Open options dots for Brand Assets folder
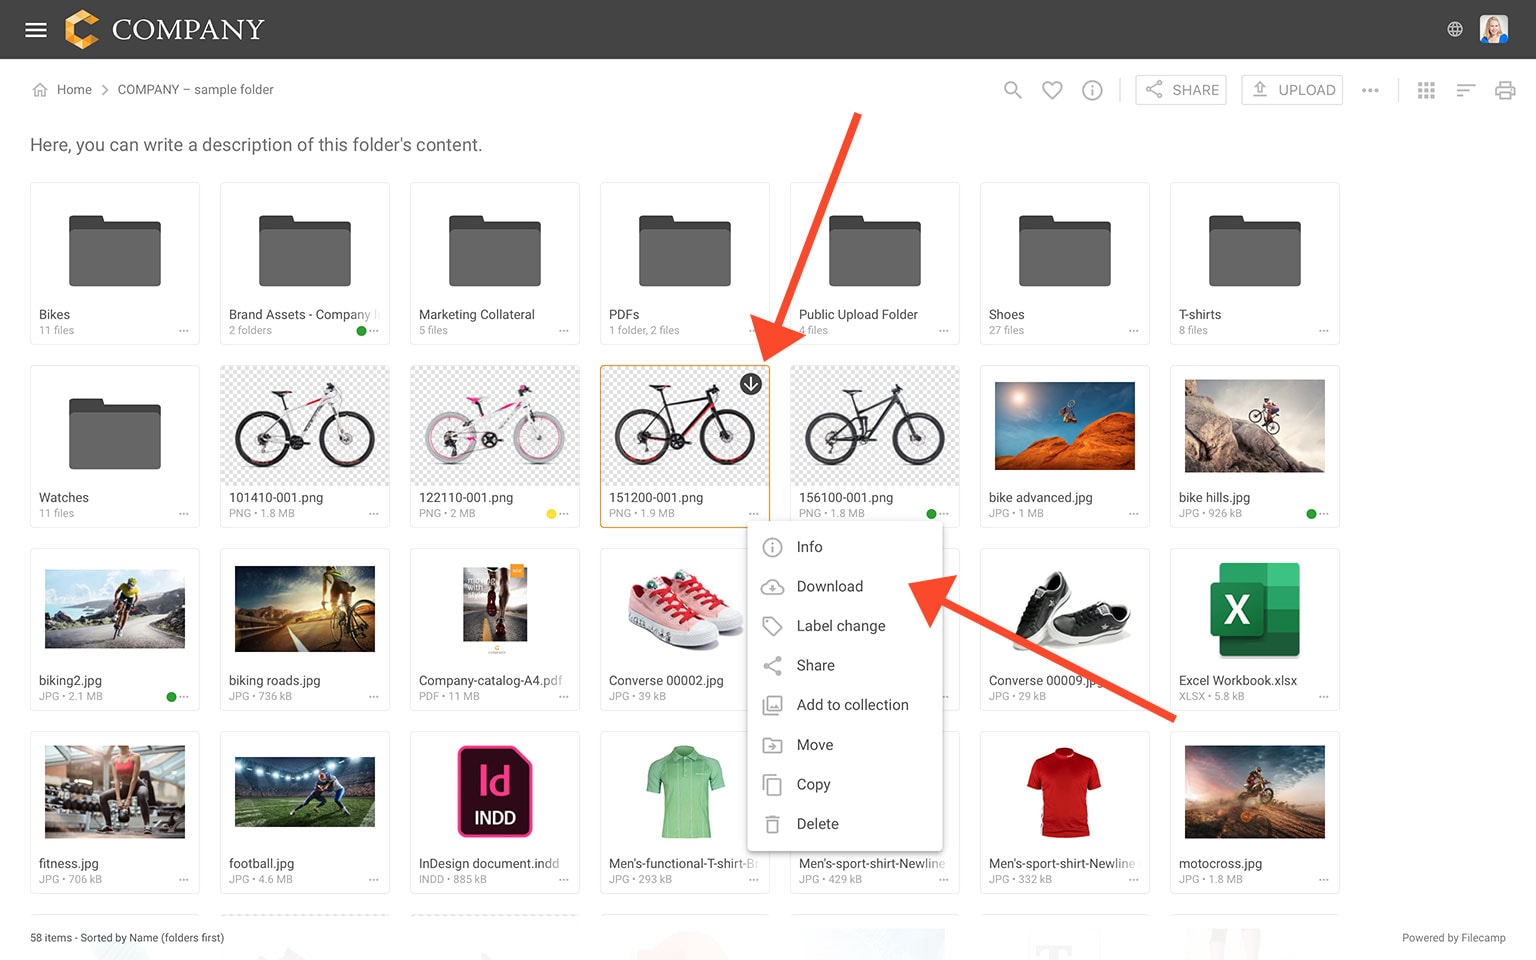The height and width of the screenshot is (960, 1536). tap(374, 331)
